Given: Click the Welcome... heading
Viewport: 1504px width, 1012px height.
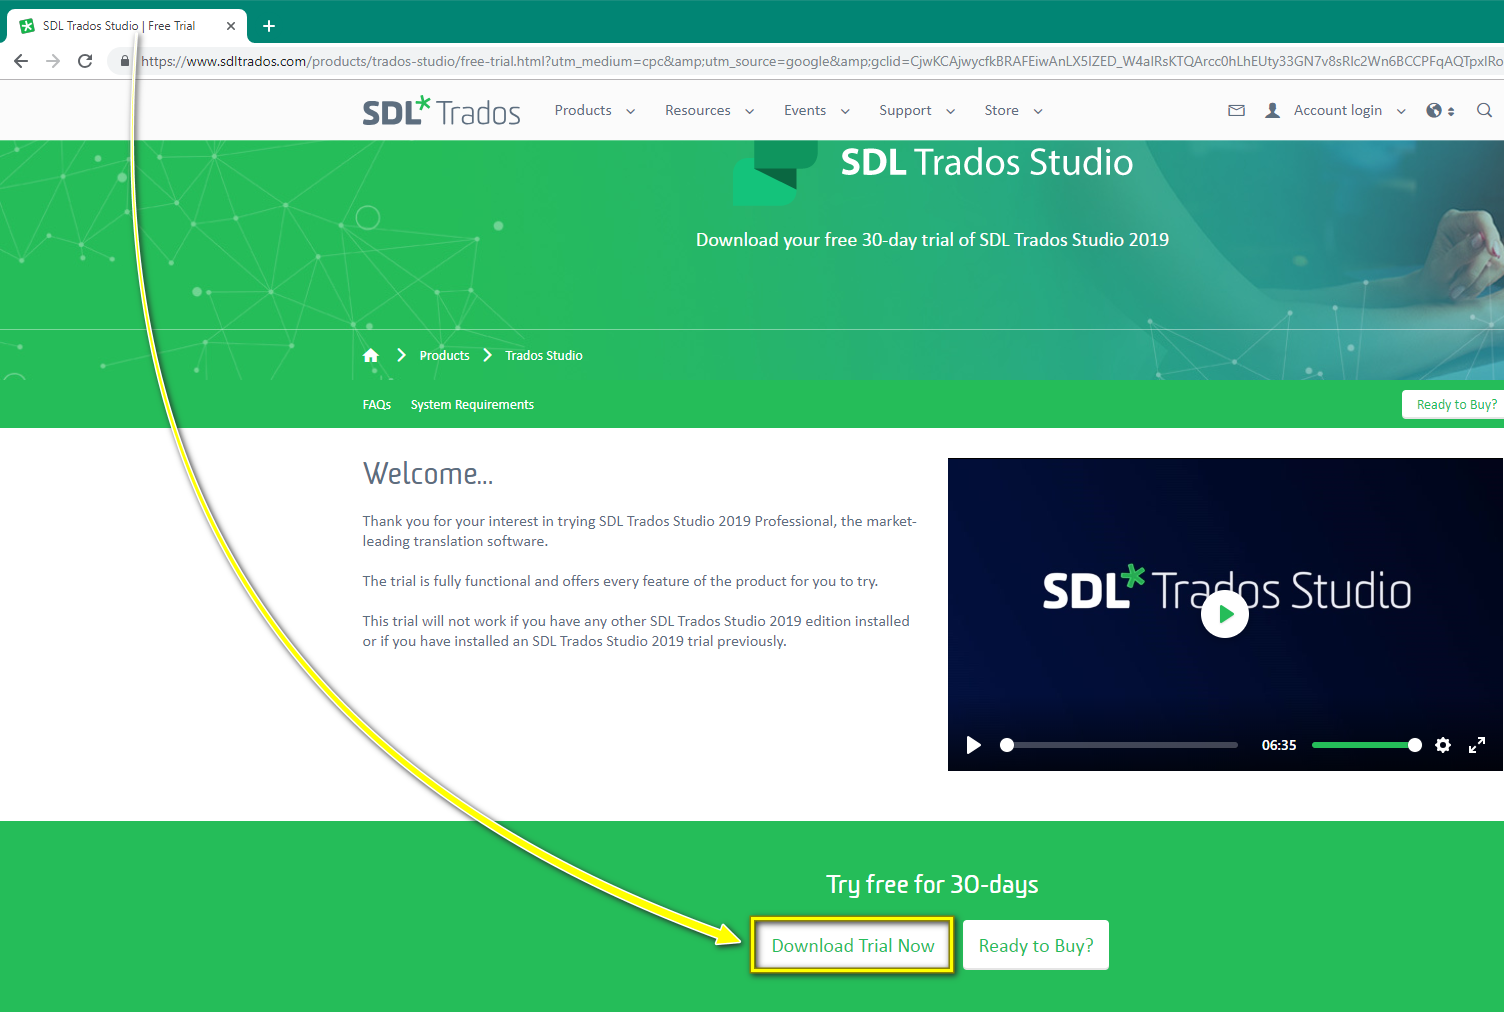Looking at the screenshot, I should pyautogui.click(x=428, y=473).
